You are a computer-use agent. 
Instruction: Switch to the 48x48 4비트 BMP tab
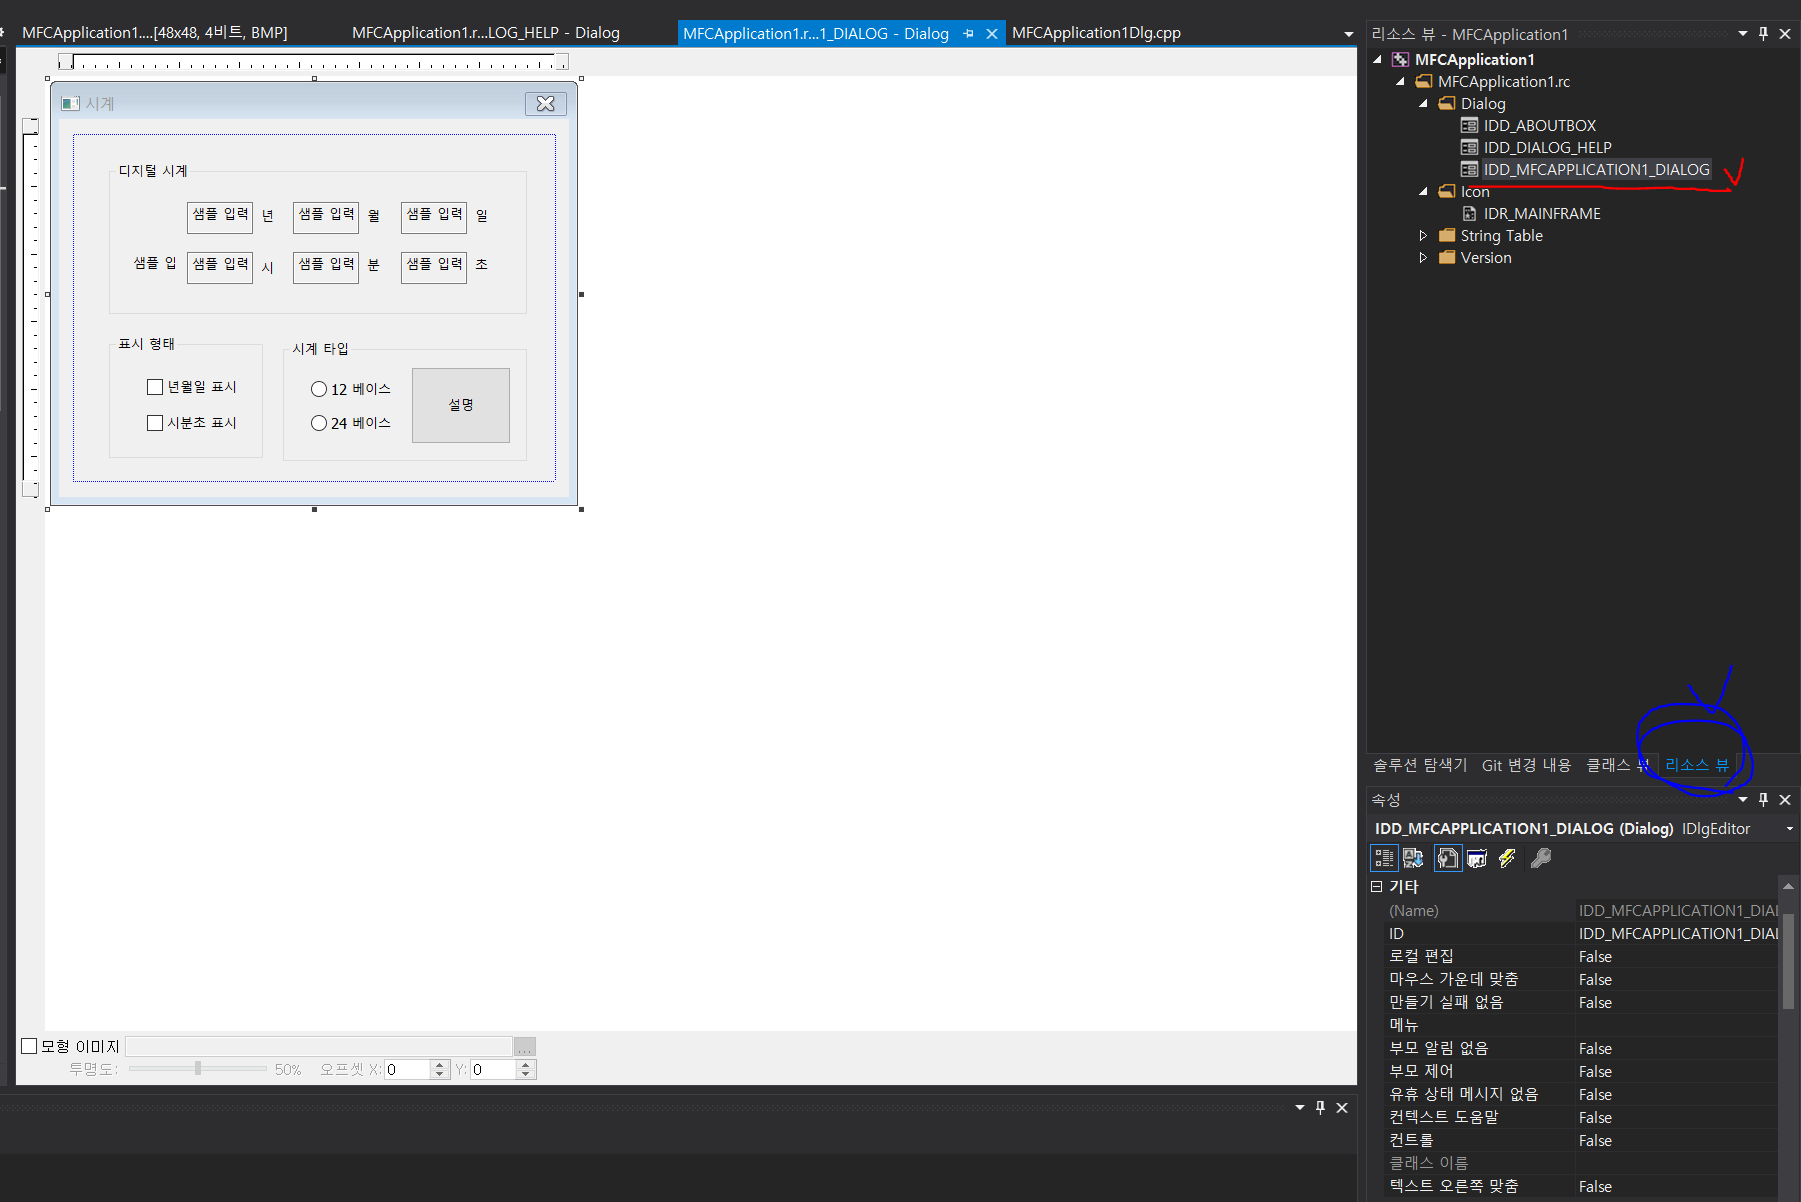[x=155, y=33]
